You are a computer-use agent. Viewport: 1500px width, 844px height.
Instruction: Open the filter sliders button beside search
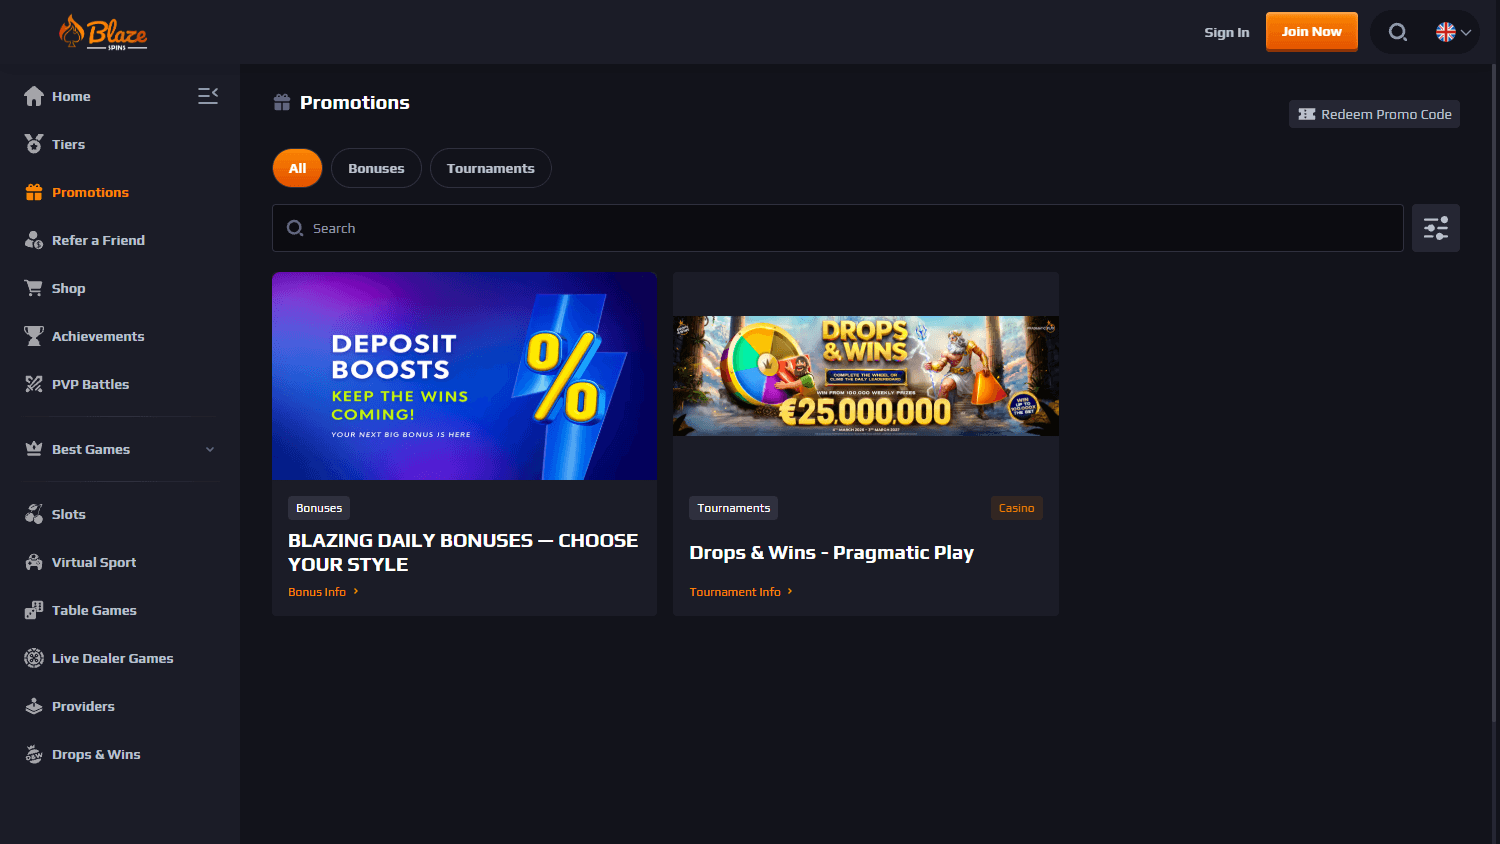point(1436,228)
